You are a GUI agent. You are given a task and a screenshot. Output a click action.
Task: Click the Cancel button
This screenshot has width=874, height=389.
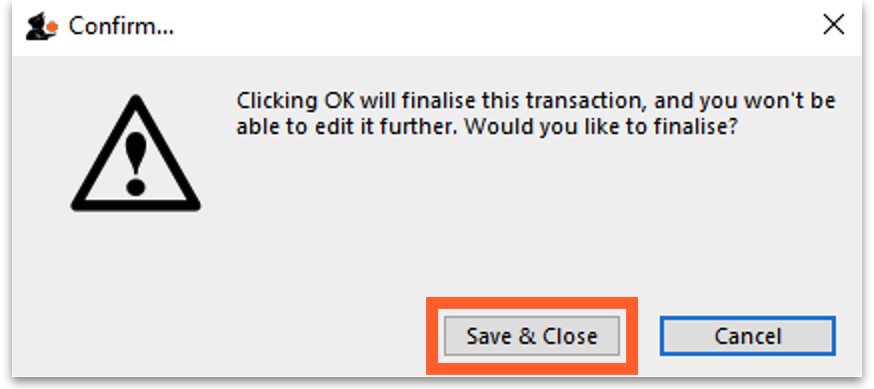point(748,336)
